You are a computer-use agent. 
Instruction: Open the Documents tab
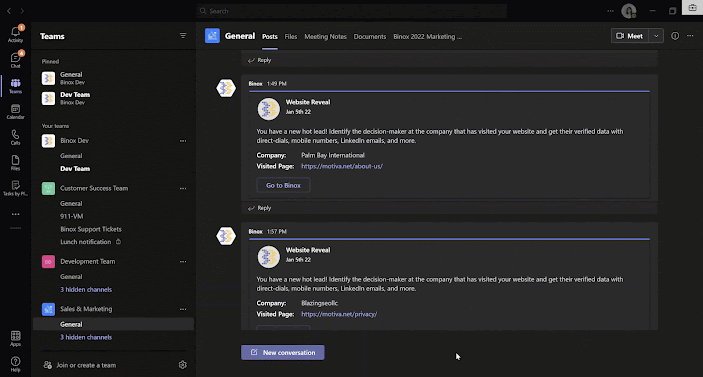(370, 37)
